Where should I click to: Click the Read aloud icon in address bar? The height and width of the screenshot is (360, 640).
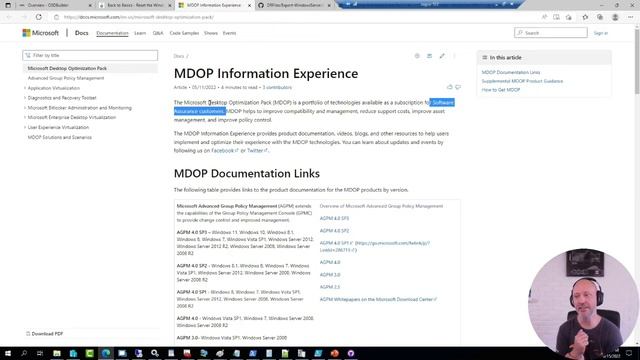(x=544, y=17)
